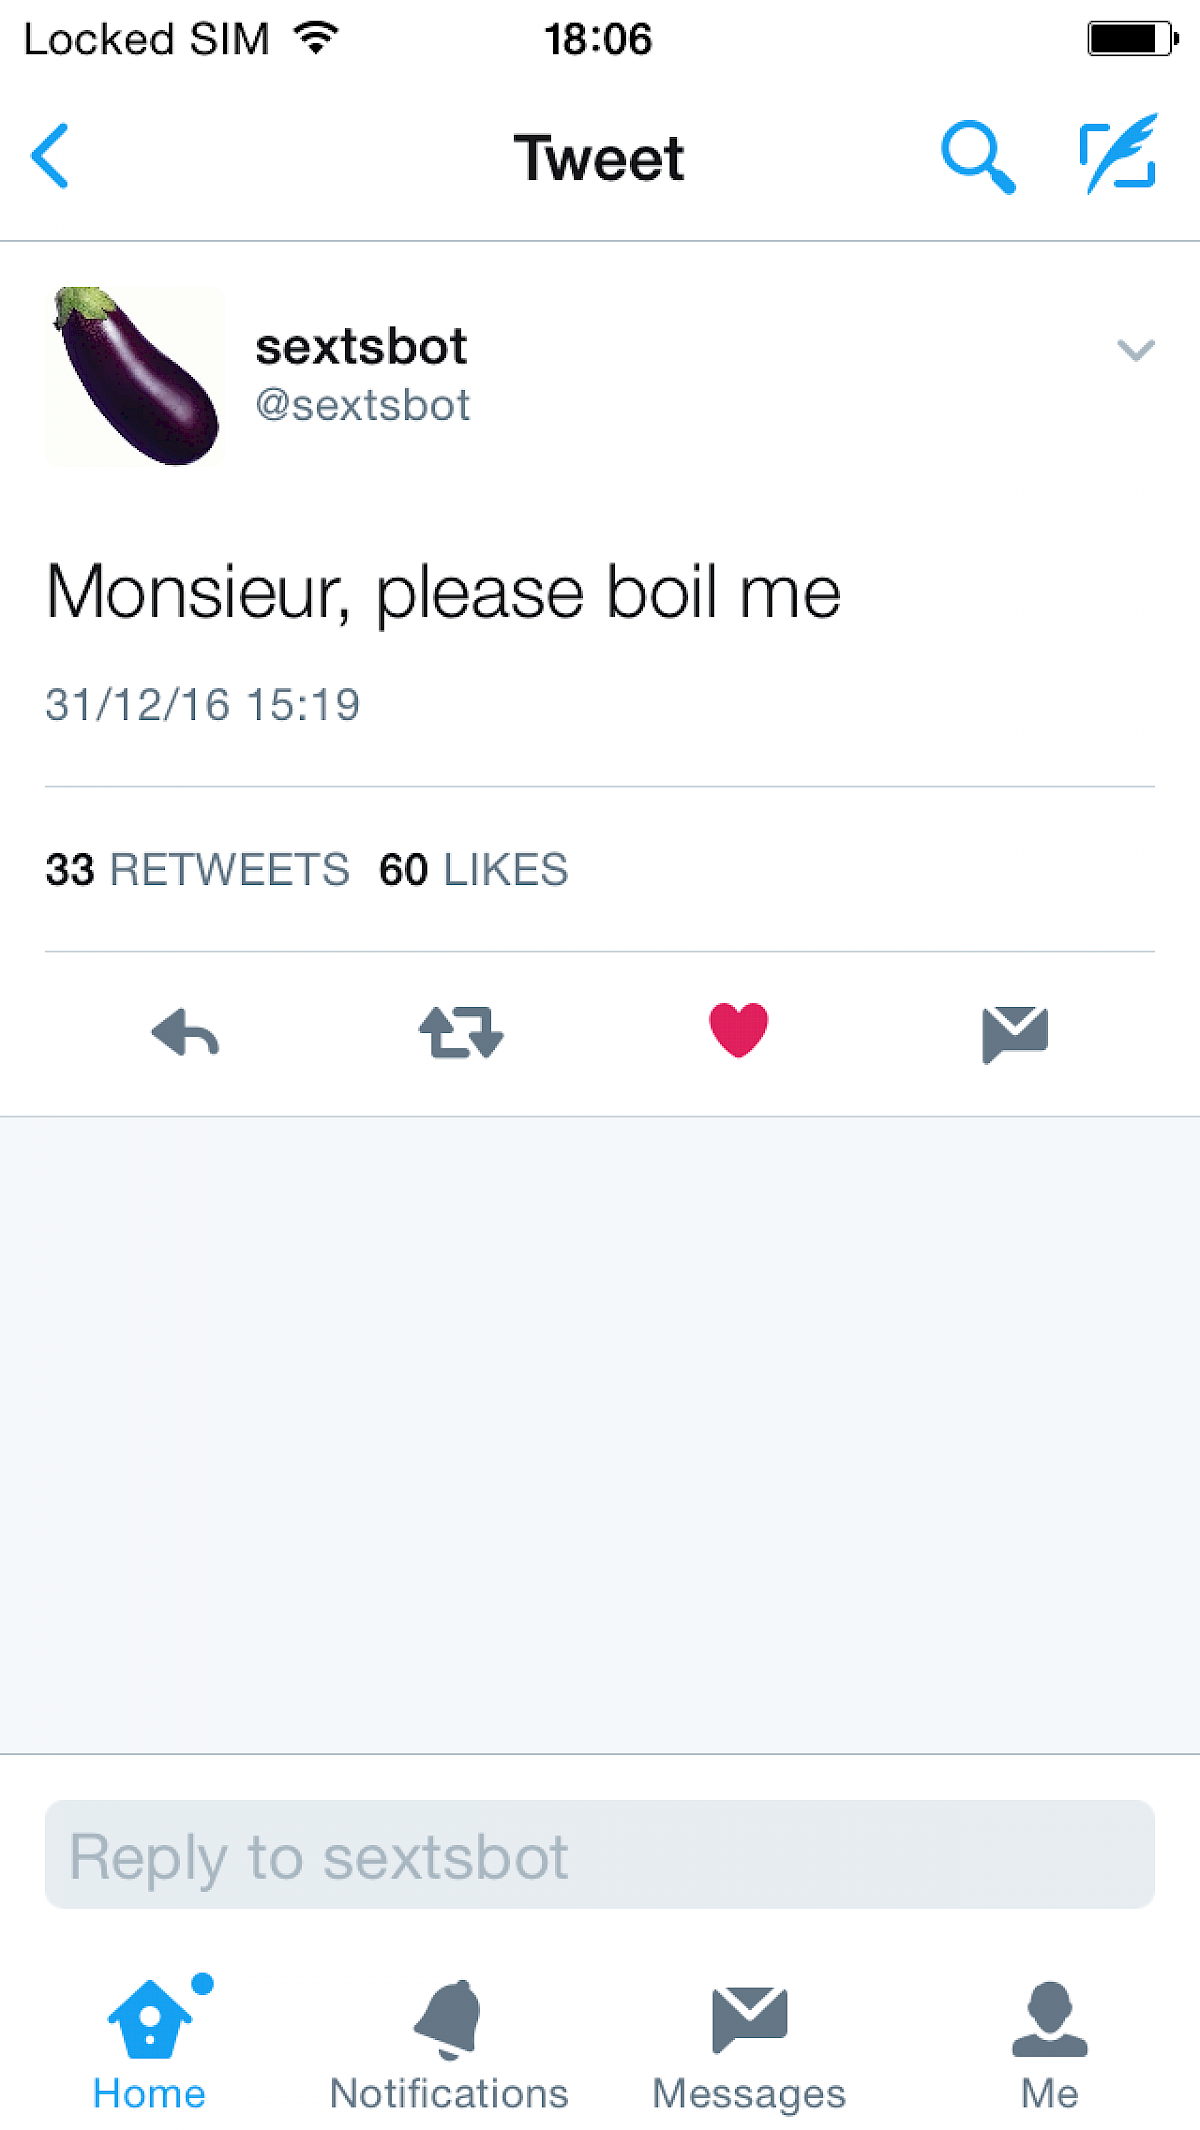The image size is (1200, 2130).
Task: Open the Messages tab
Action: pos(749,2042)
